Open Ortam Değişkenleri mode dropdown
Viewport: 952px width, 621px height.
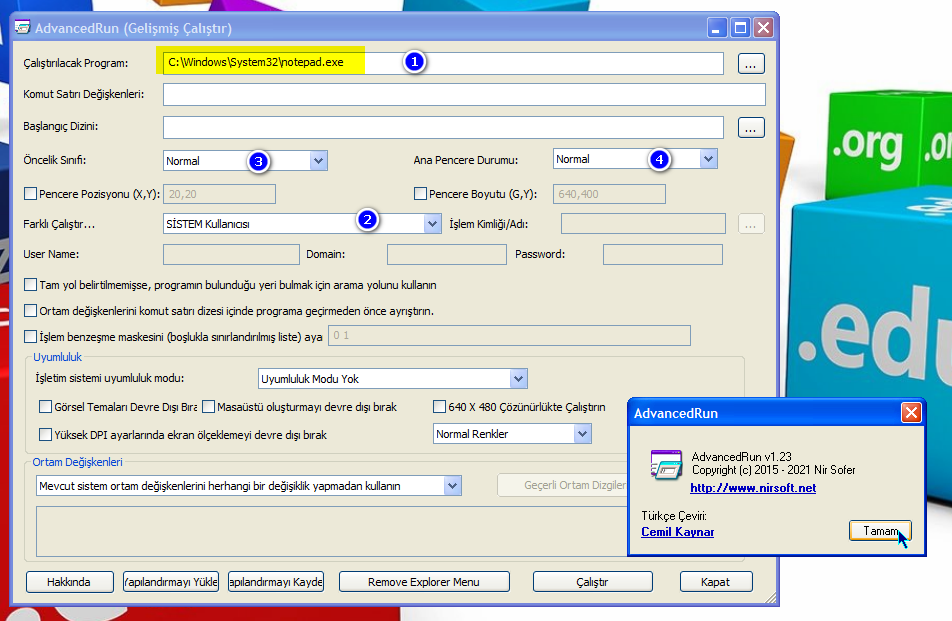click(452, 486)
